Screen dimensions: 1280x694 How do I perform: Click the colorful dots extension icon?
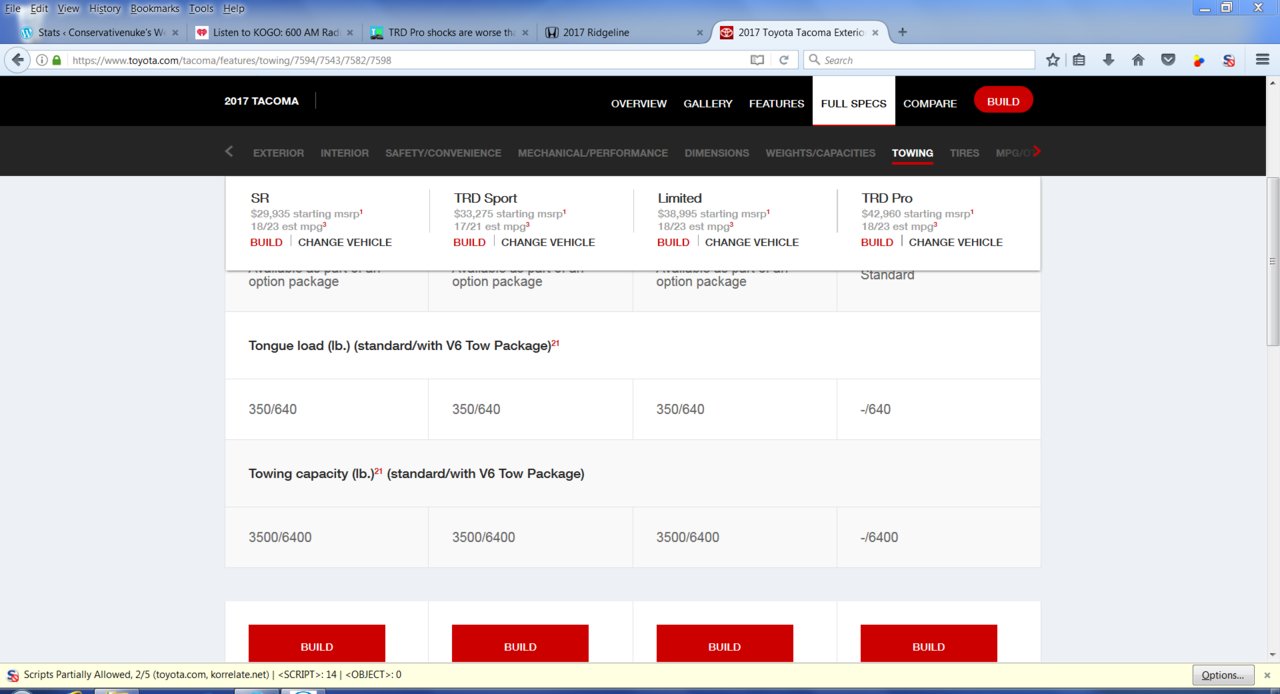coord(1199,60)
